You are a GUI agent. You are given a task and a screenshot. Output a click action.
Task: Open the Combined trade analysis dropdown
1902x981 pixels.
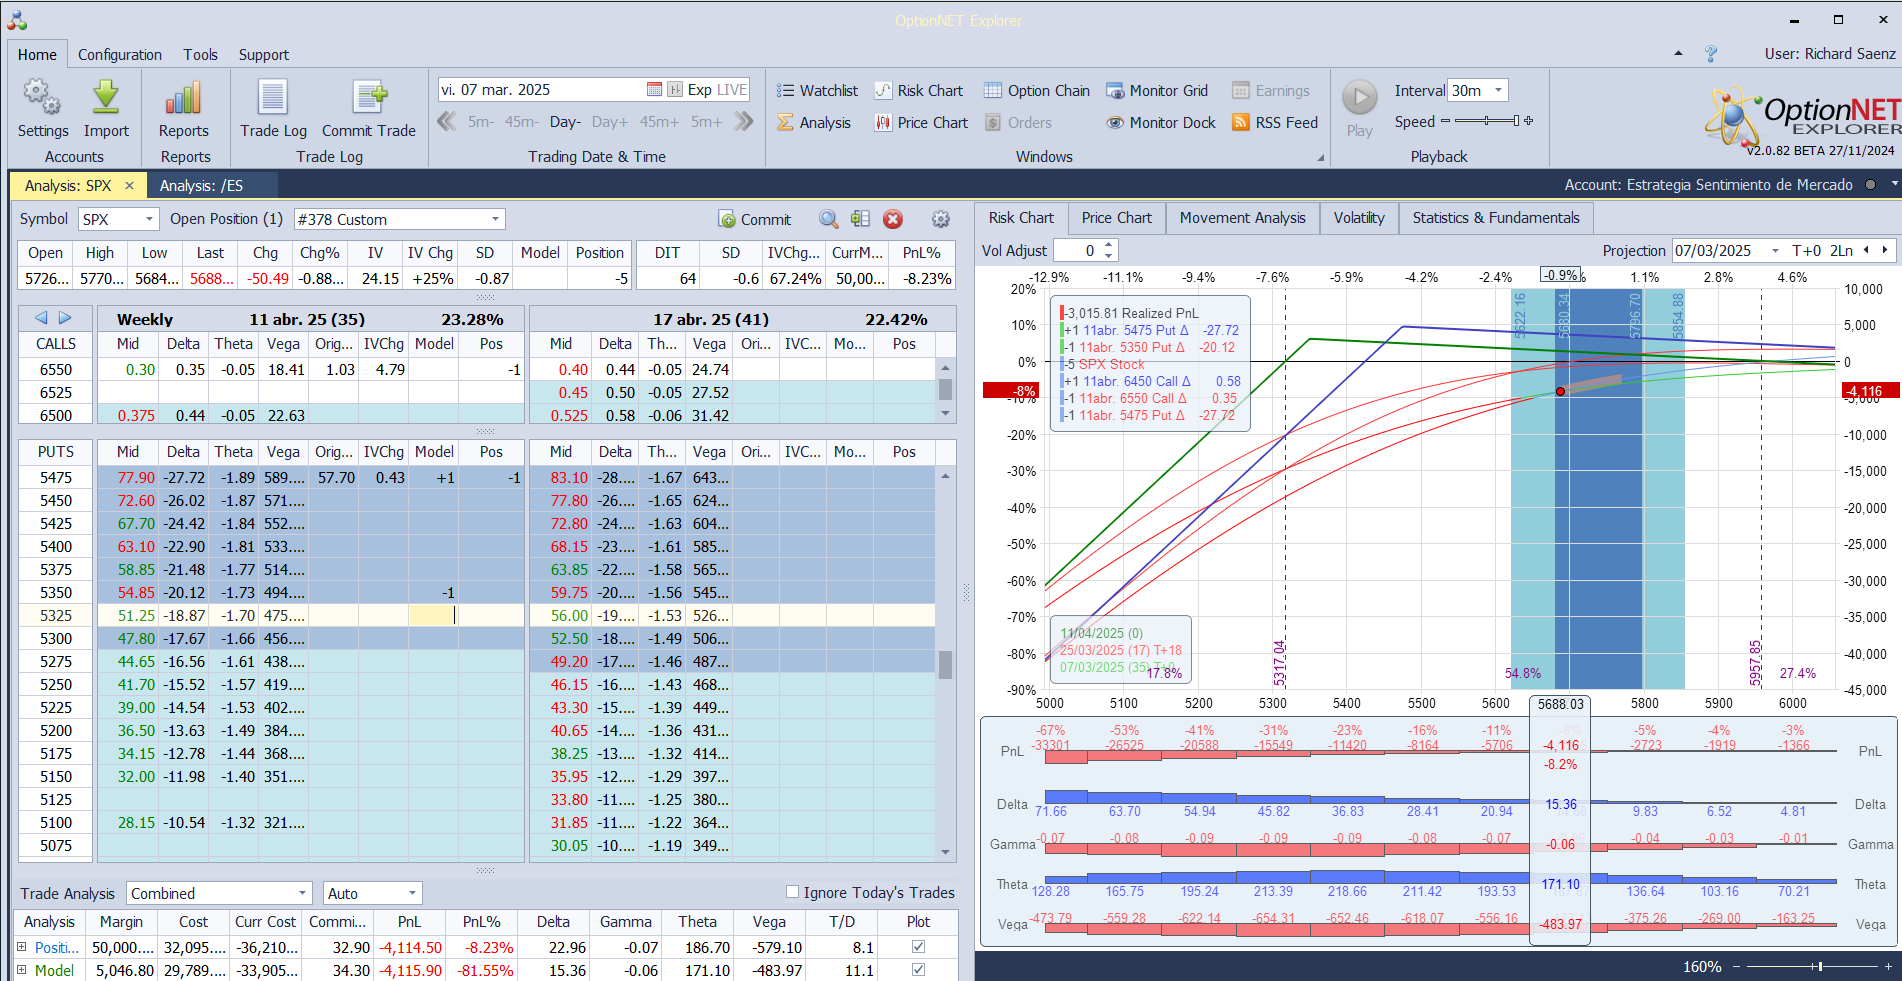tap(303, 893)
